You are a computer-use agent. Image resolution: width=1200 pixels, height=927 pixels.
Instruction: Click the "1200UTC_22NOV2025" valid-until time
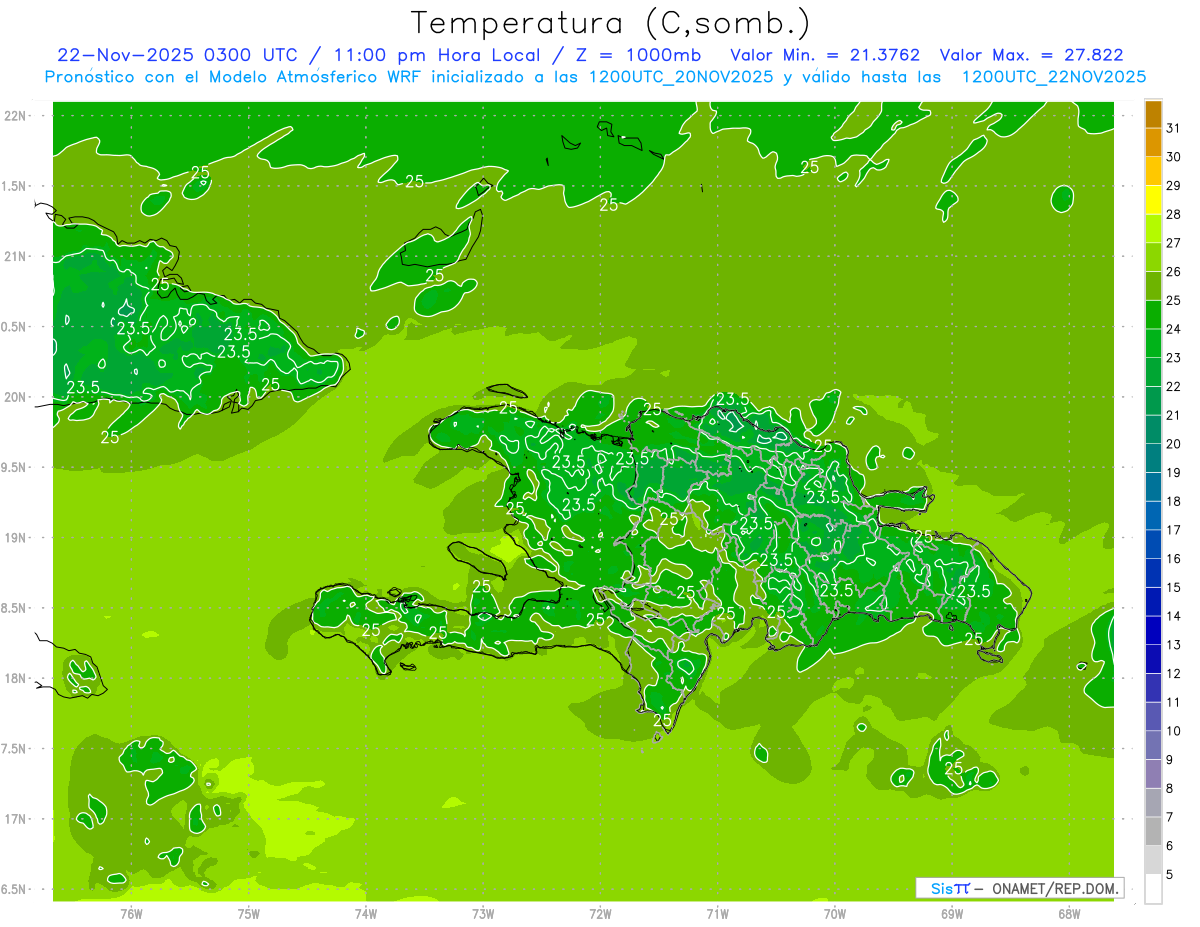[x=1053, y=76]
